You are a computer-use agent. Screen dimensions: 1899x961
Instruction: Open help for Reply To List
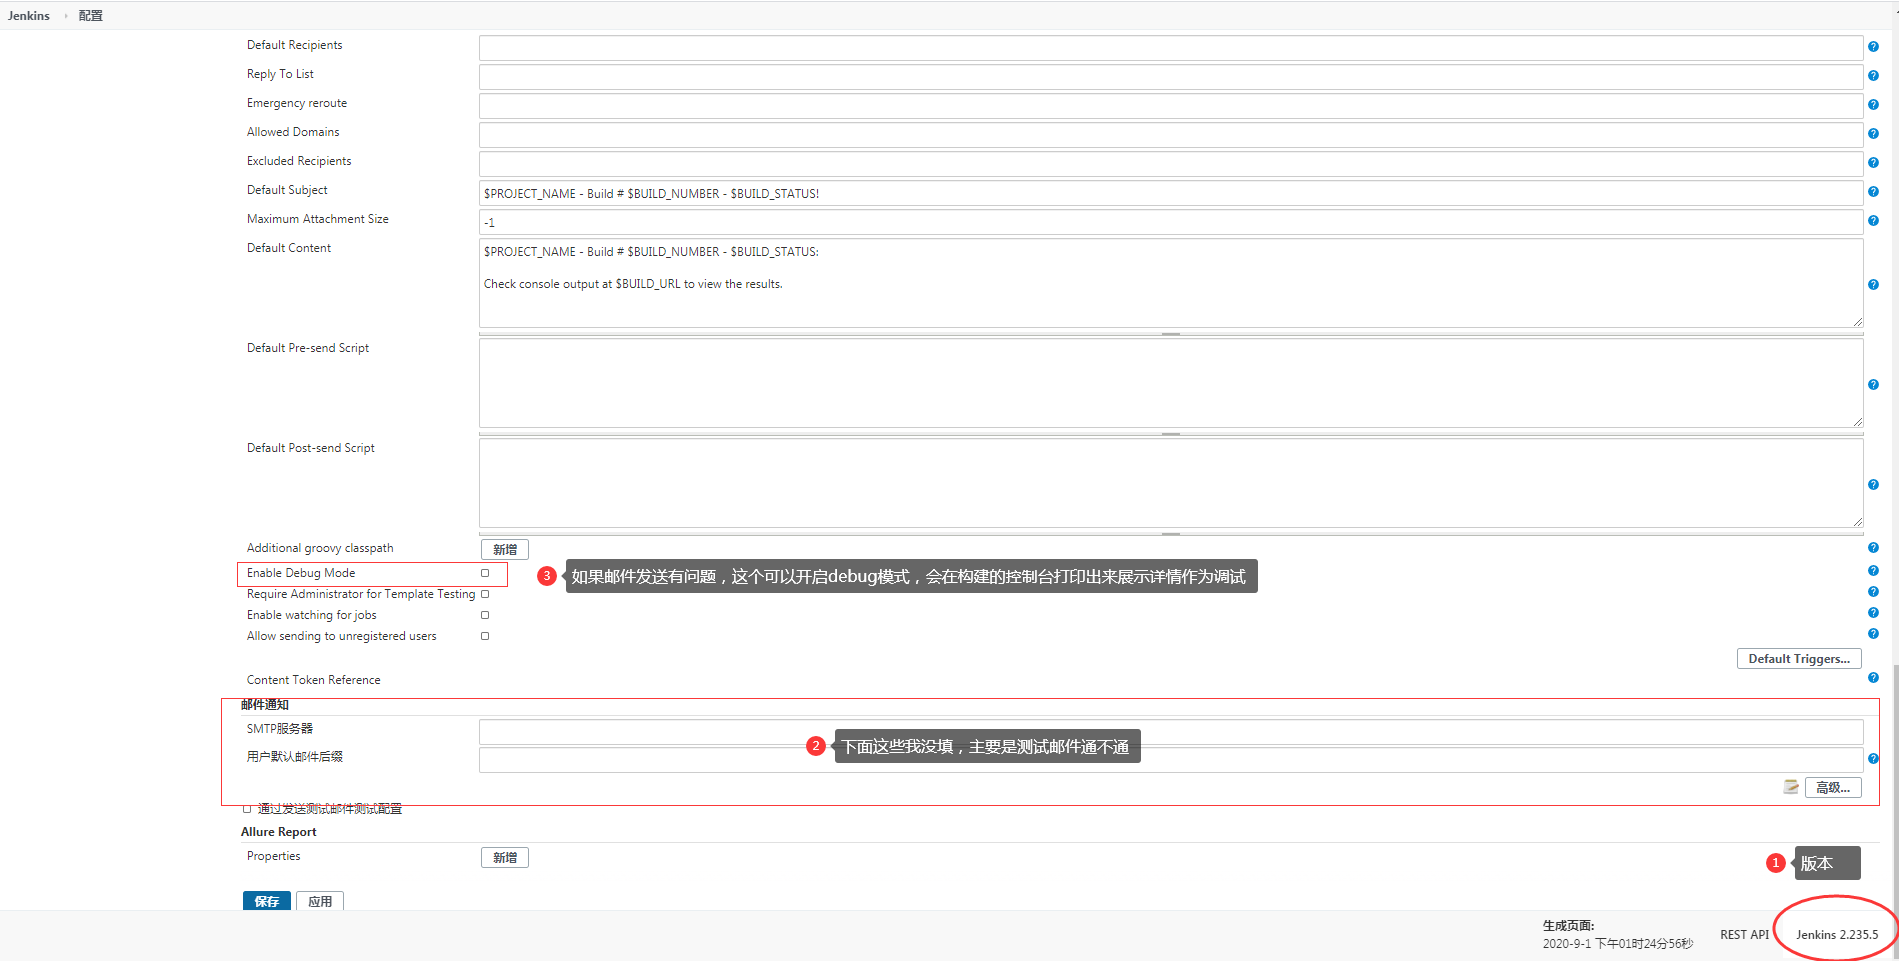coord(1873,76)
